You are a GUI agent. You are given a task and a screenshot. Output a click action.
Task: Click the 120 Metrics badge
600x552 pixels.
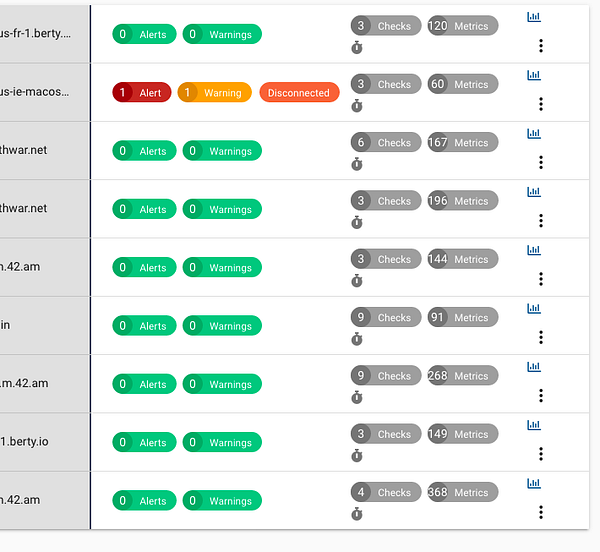point(463,26)
